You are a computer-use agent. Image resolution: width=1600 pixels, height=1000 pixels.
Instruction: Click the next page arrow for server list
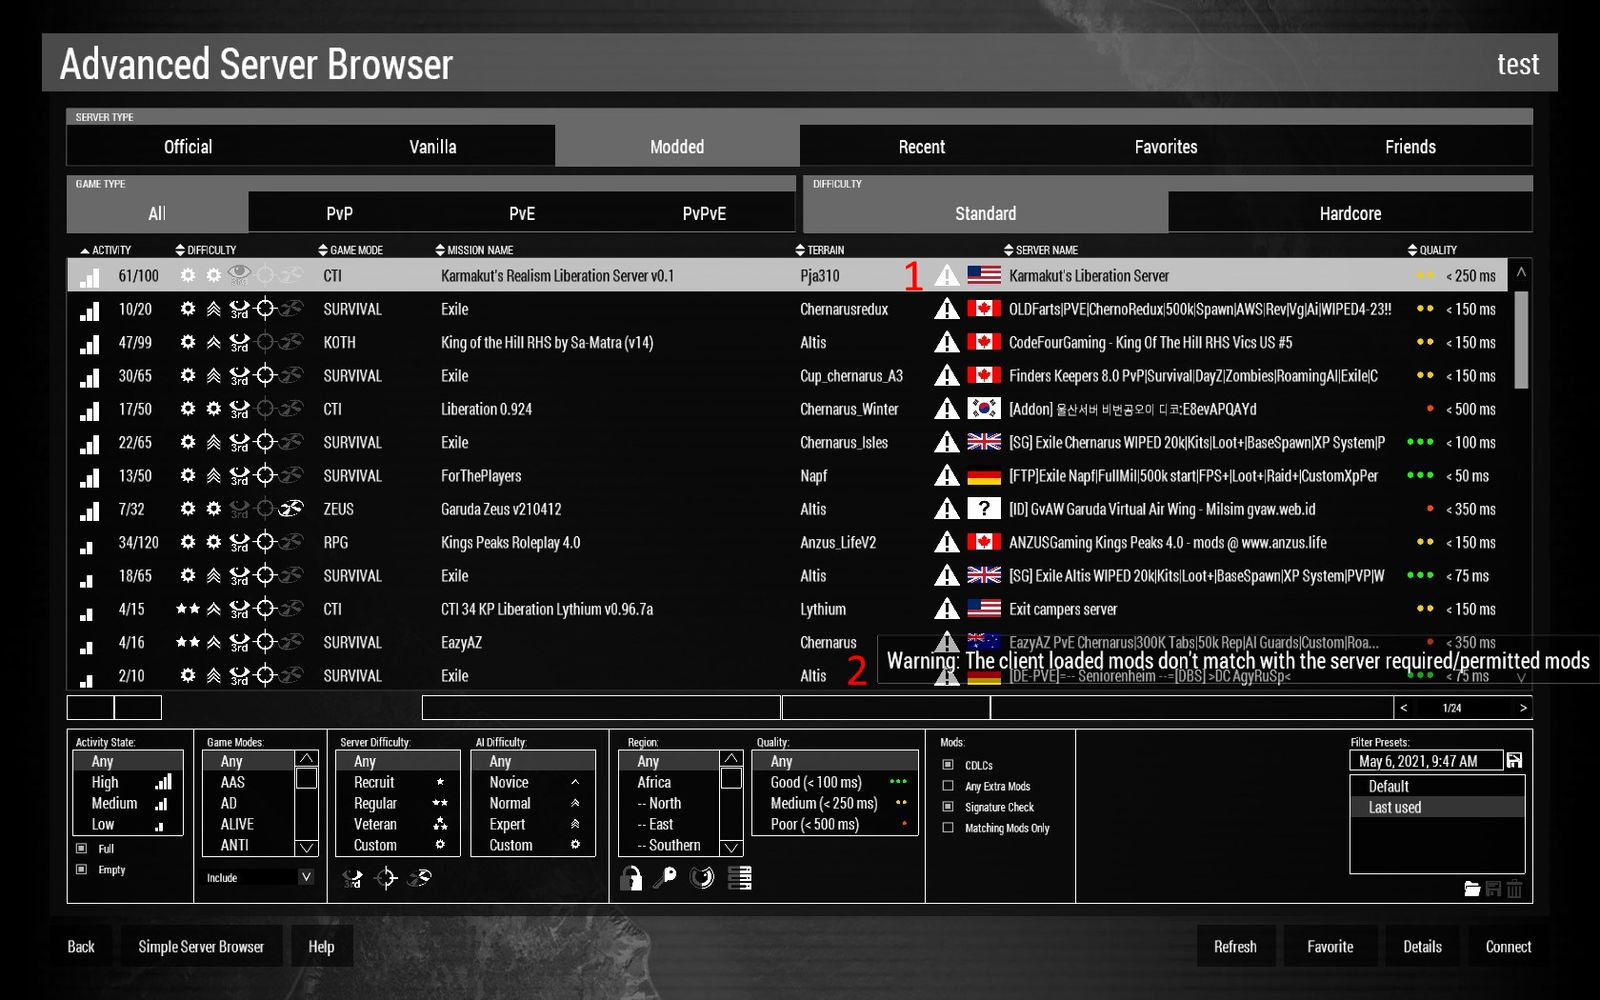1522,707
